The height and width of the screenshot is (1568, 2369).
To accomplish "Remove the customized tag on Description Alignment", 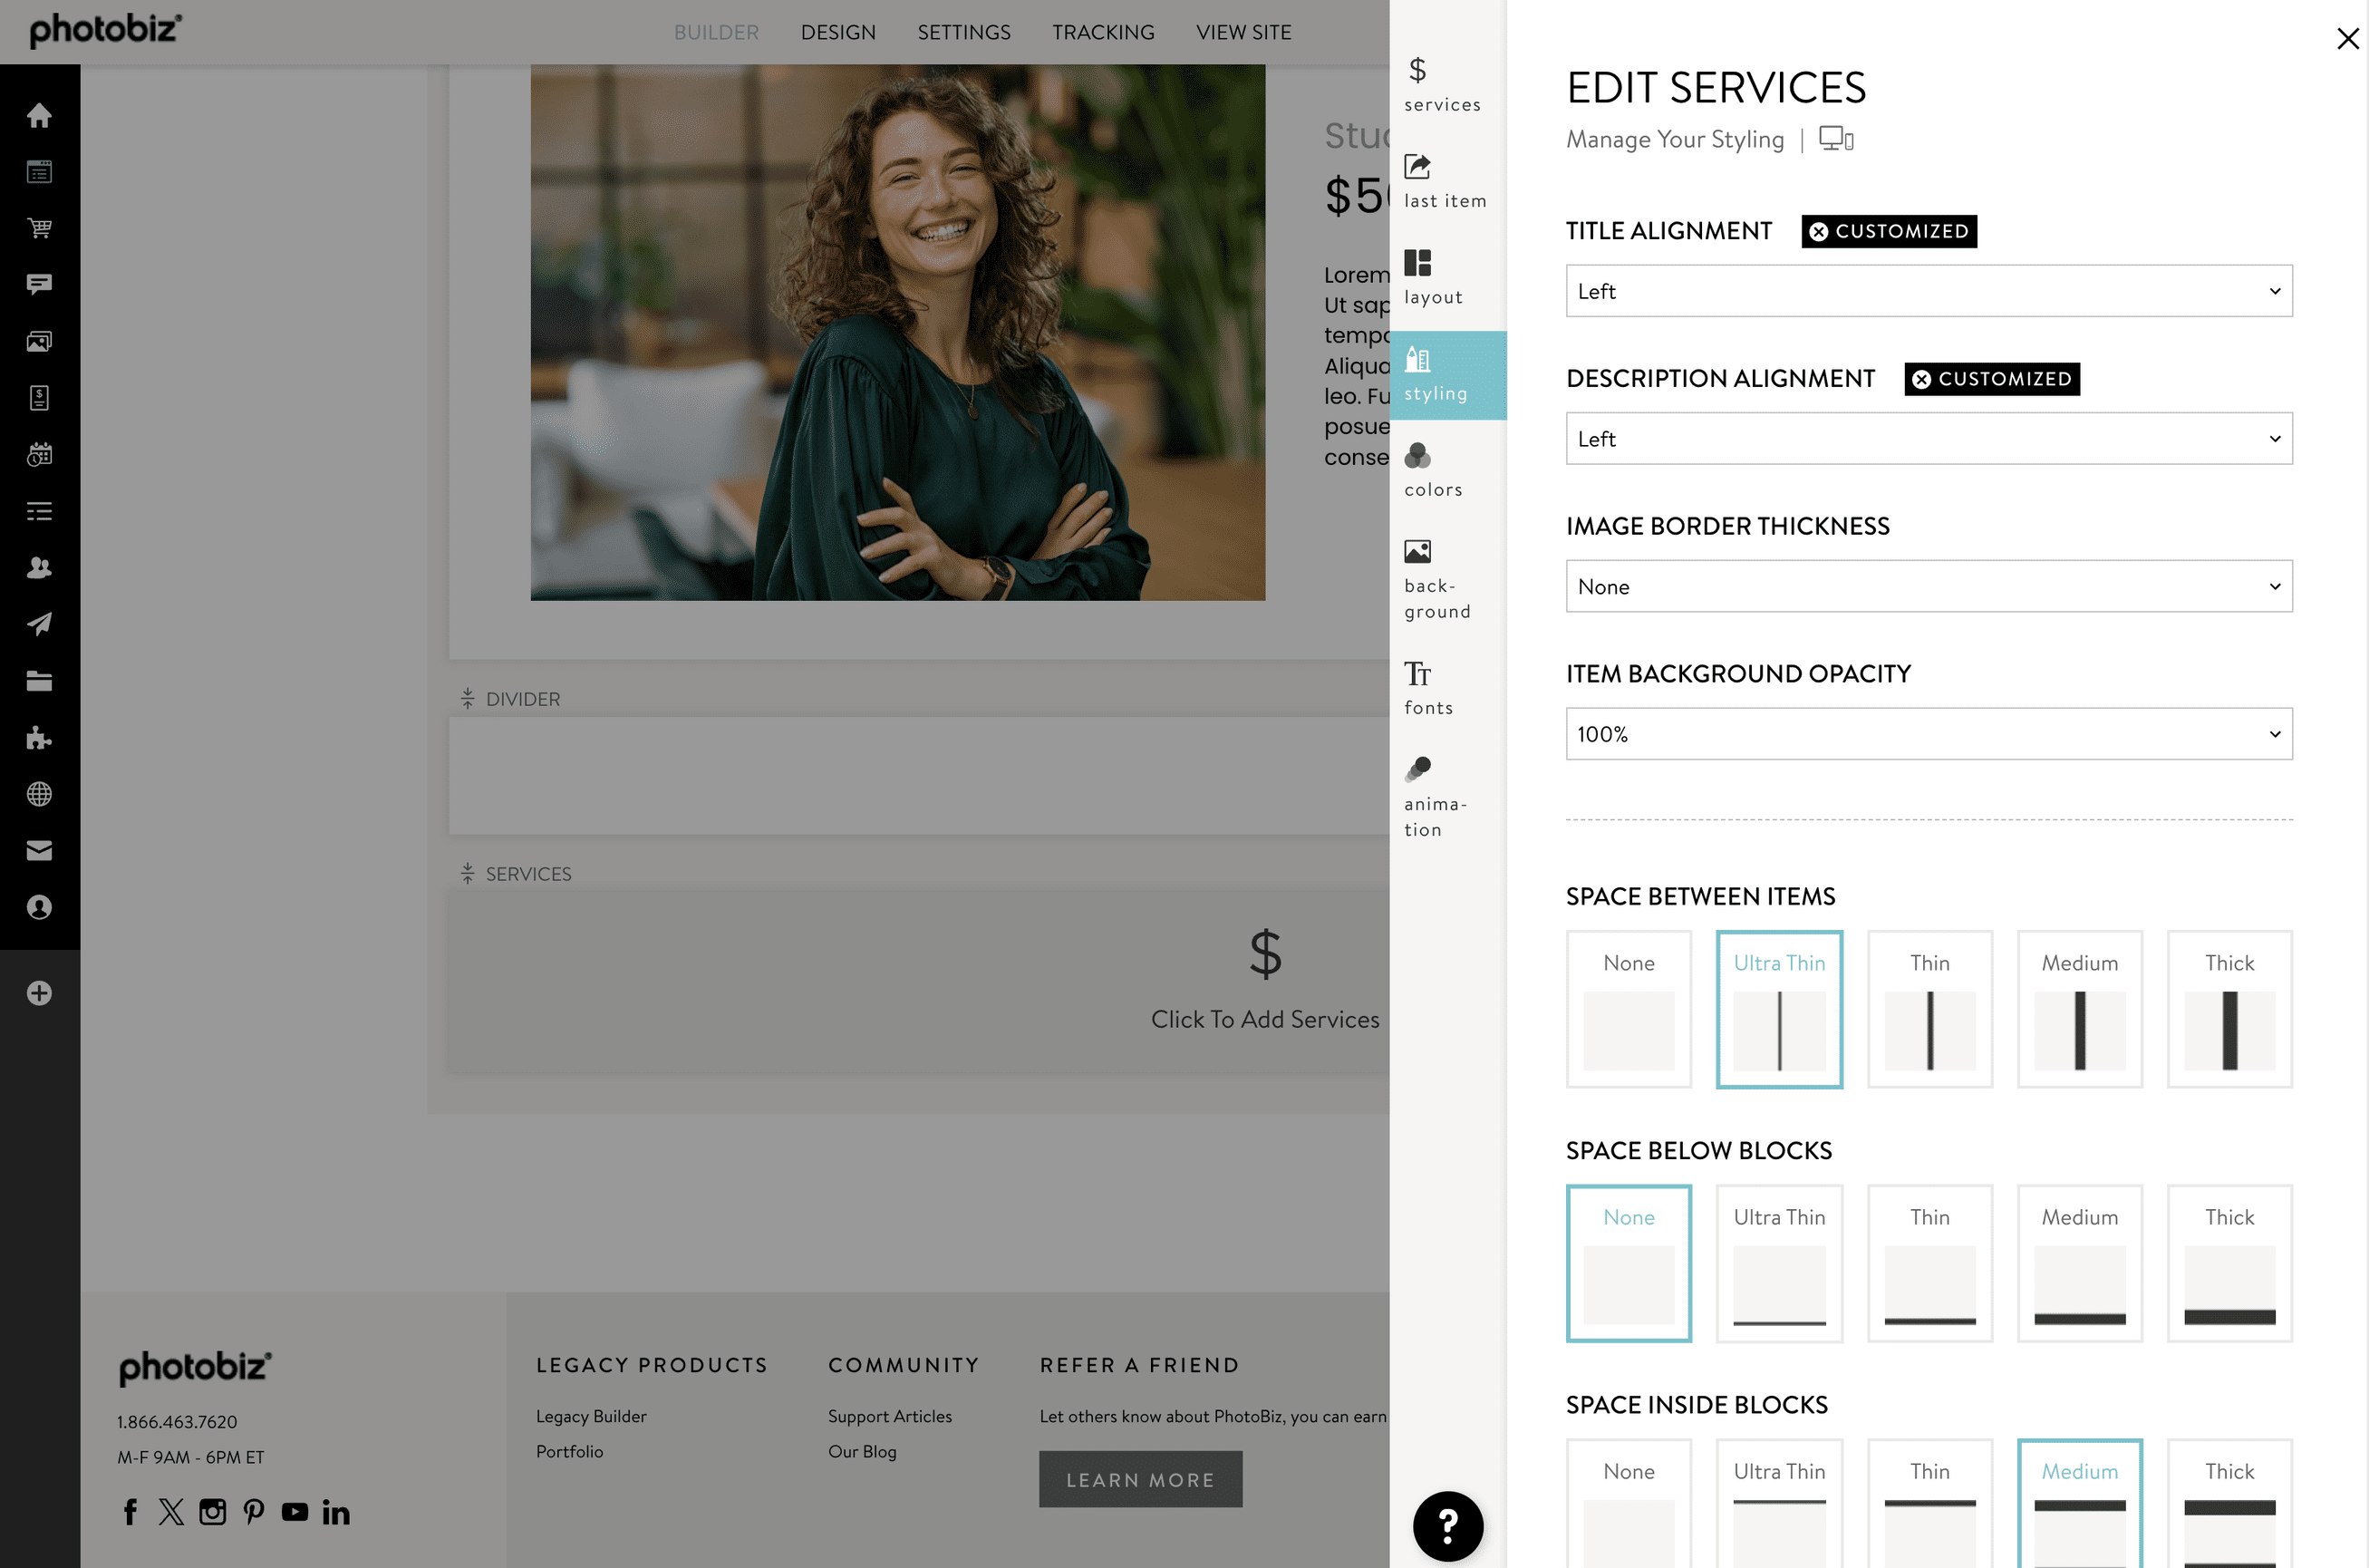I will pos(1922,378).
